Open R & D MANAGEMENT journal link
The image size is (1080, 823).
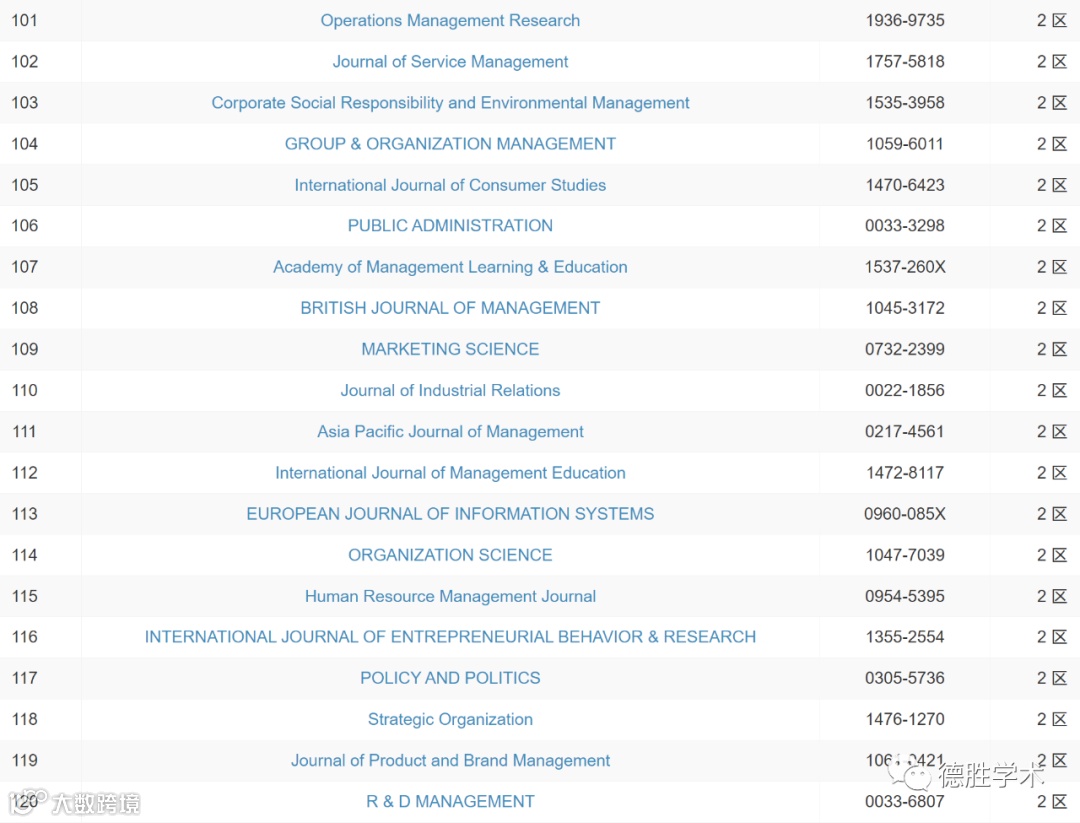pos(450,802)
